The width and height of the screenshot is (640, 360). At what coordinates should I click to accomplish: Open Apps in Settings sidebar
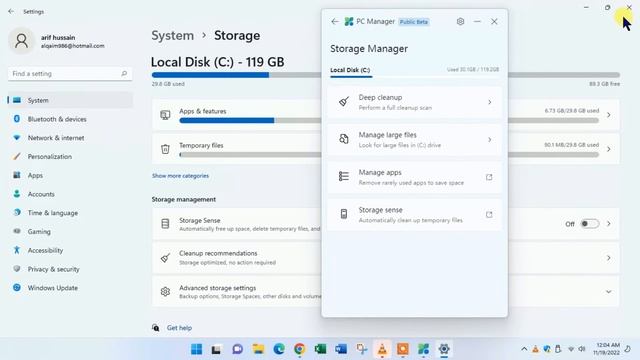click(x=70, y=176)
